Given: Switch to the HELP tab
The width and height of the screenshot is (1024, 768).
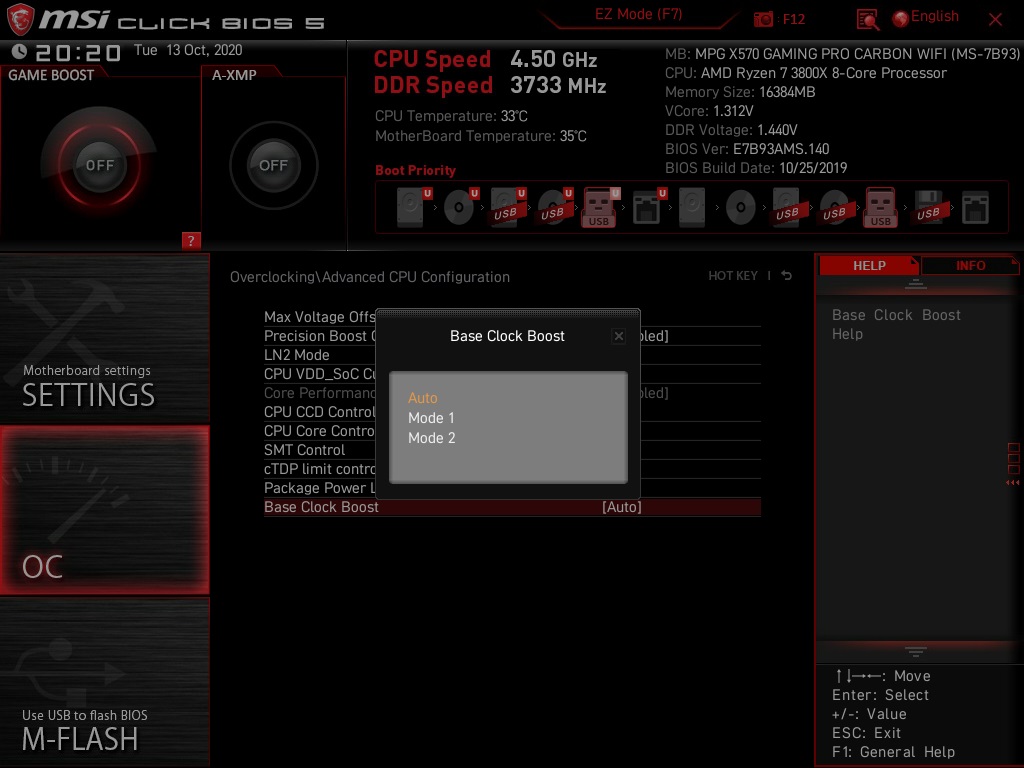Looking at the screenshot, I should click(869, 265).
